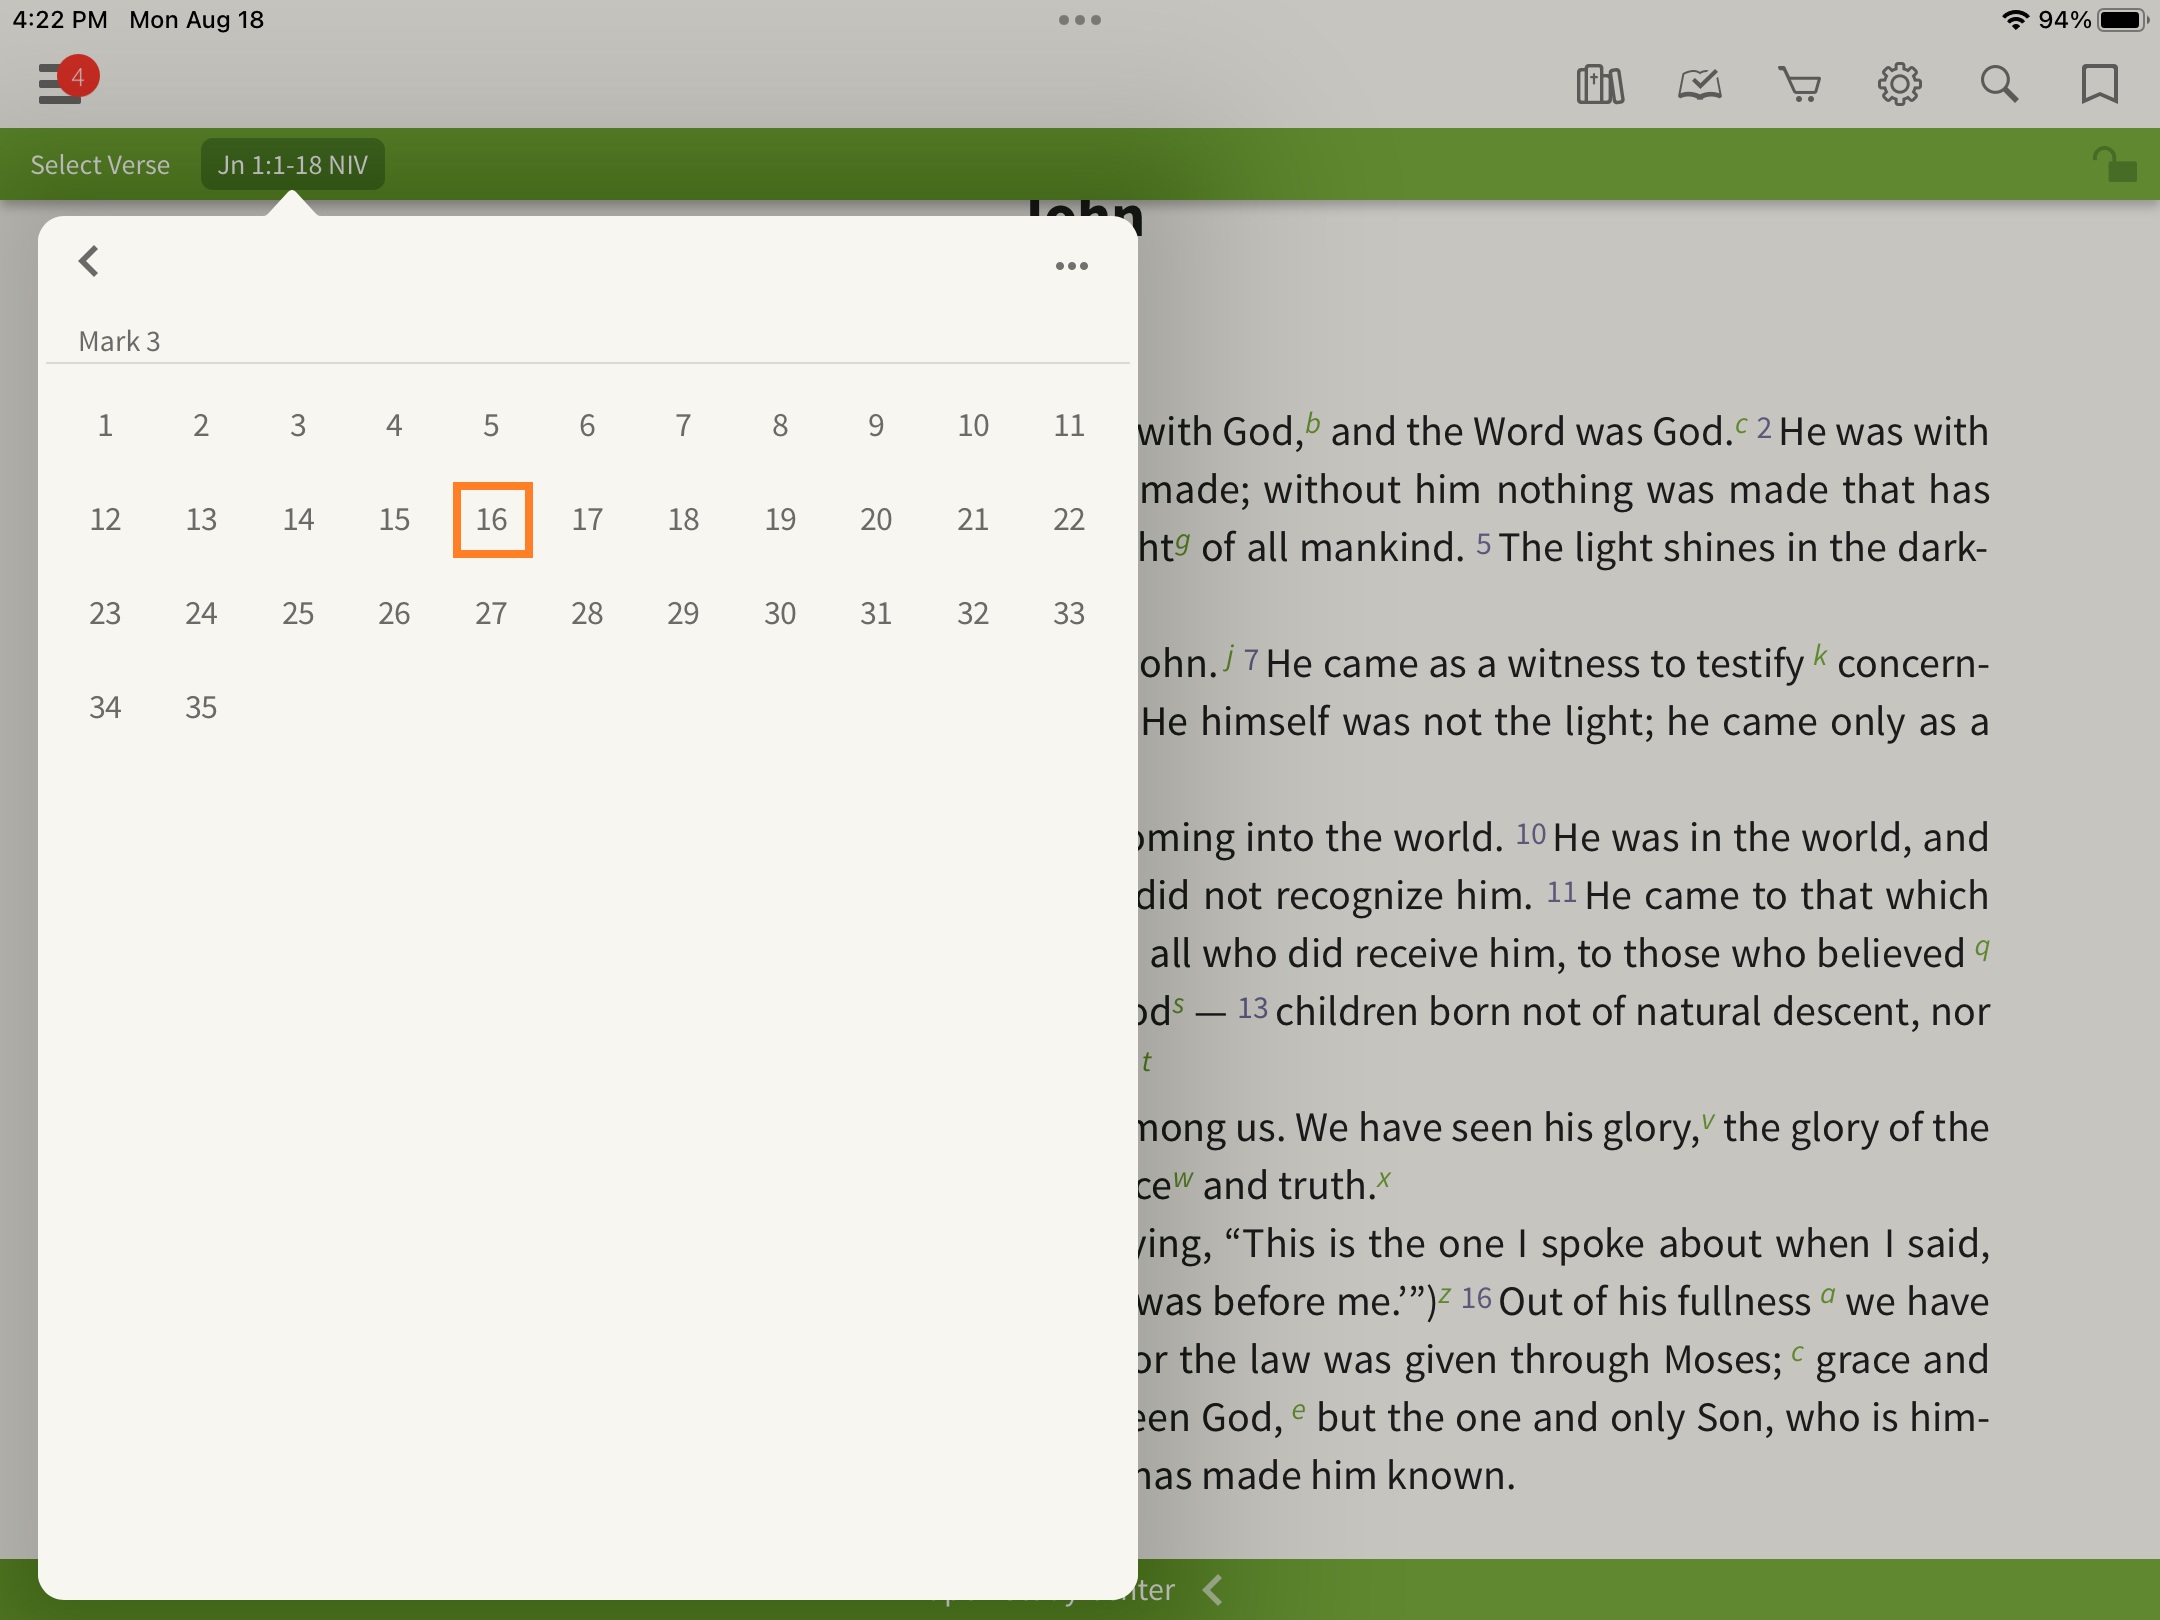This screenshot has width=2160, height=1620.
Task: Tap the 4:22 PM clock
Action: [x=60, y=20]
